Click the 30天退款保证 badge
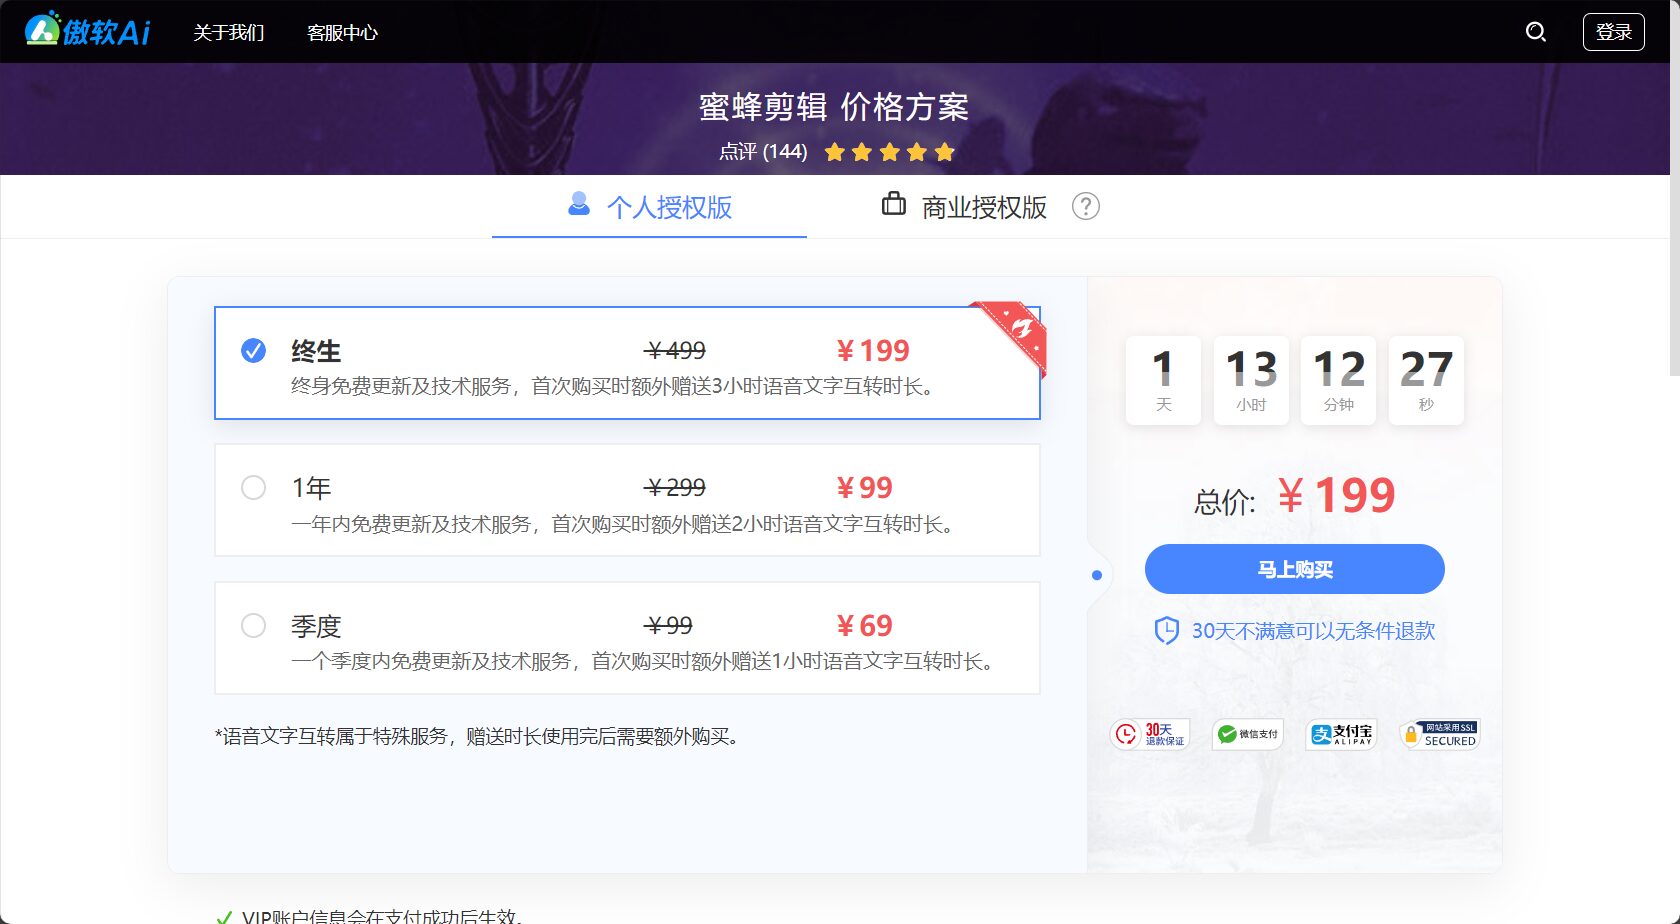1680x924 pixels. 1150,734
